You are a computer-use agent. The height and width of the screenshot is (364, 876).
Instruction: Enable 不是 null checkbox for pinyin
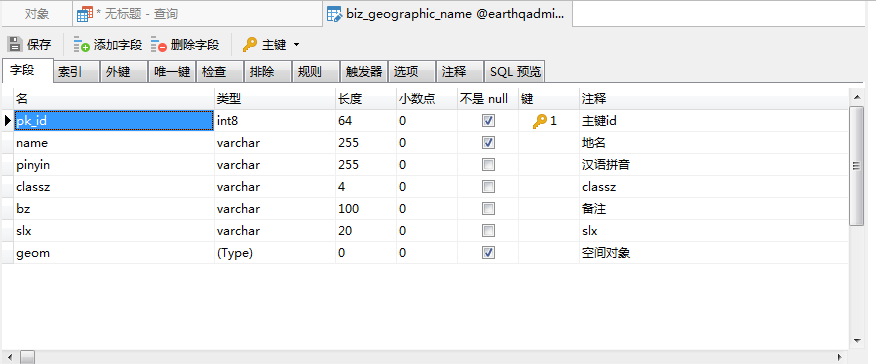488,165
